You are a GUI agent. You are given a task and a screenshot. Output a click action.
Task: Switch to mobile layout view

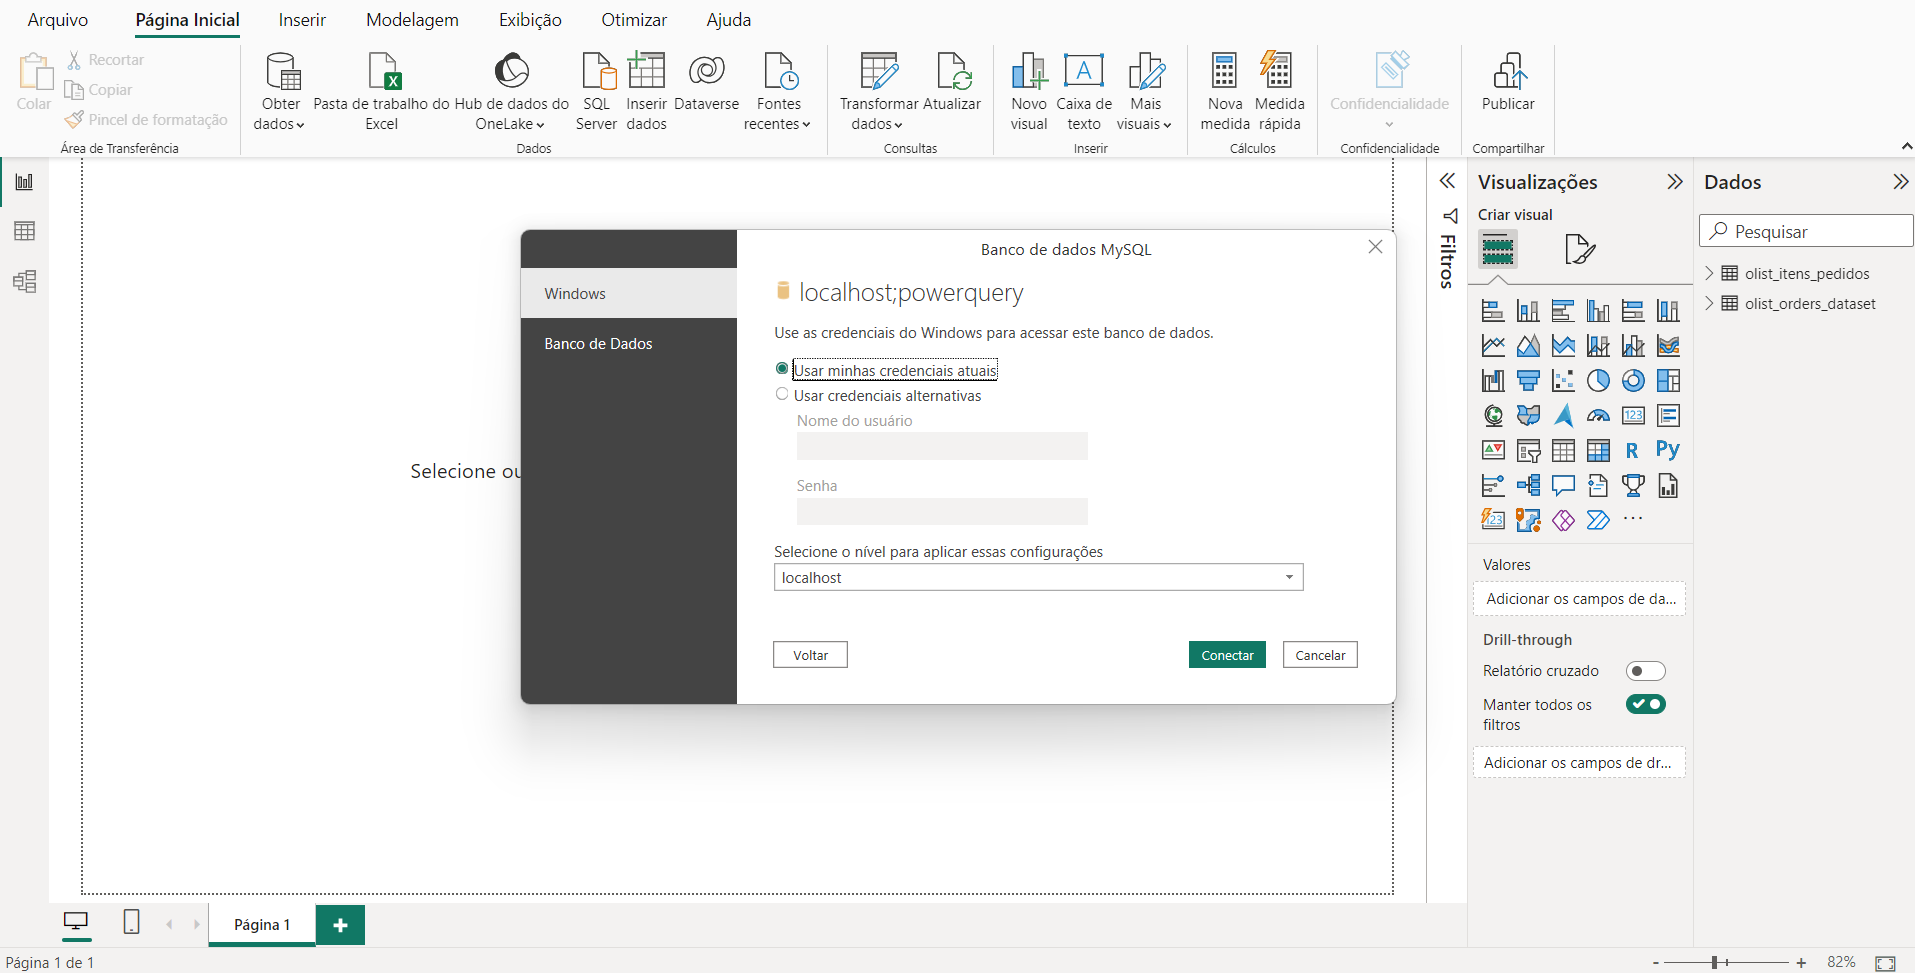tap(131, 922)
